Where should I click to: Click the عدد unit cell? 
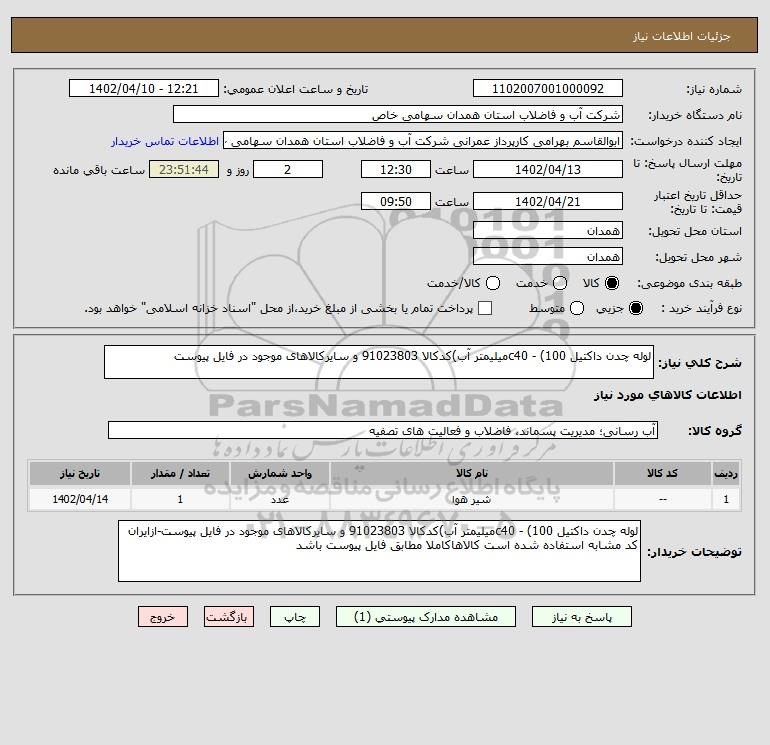(279, 499)
